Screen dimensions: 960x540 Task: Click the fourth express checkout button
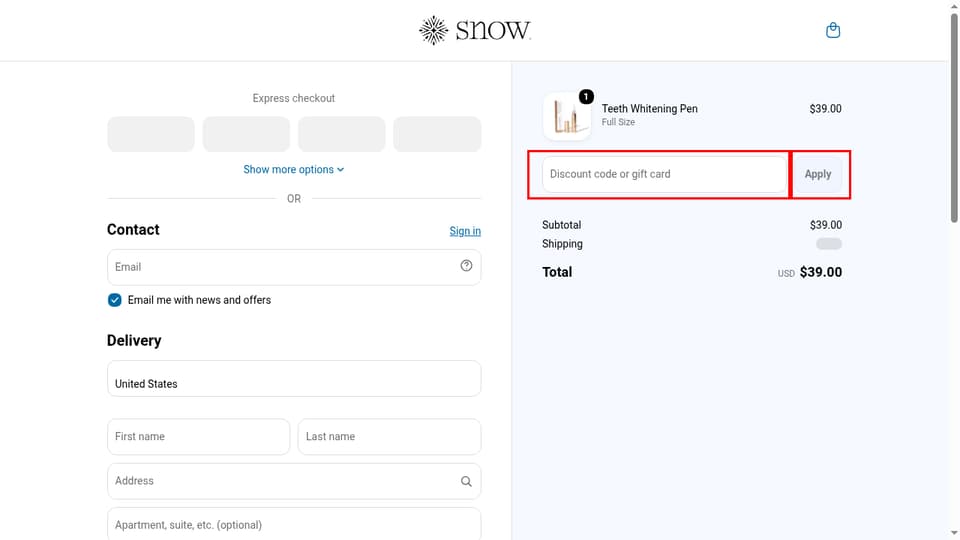(x=437, y=134)
